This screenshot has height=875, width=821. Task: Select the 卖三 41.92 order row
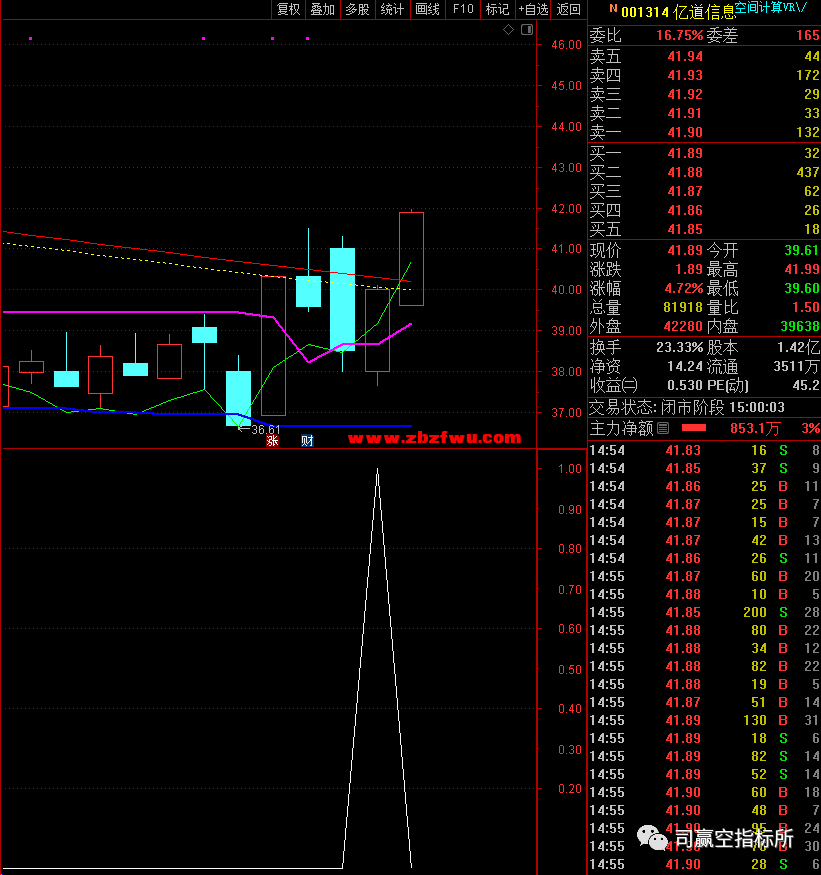click(x=704, y=94)
